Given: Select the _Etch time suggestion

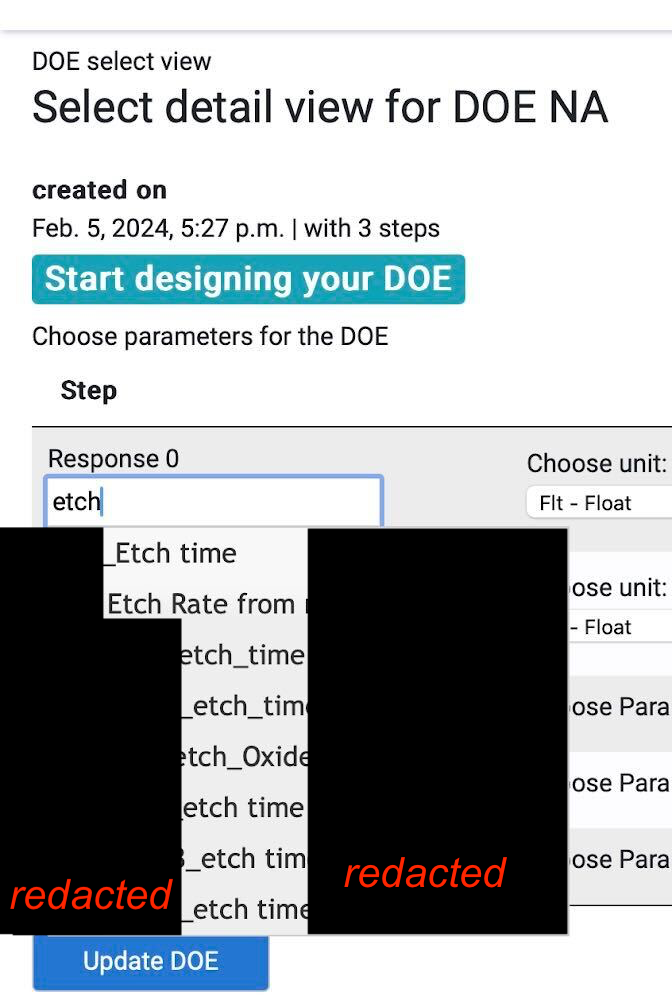Looking at the screenshot, I should click(x=205, y=553).
